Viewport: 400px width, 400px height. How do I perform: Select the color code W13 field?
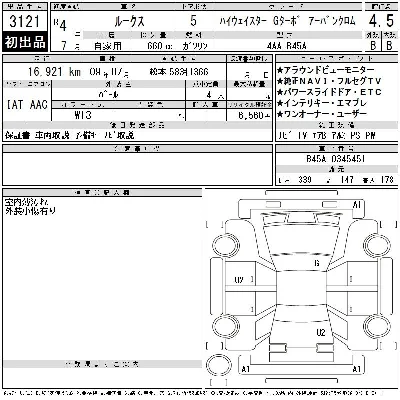[83, 115]
